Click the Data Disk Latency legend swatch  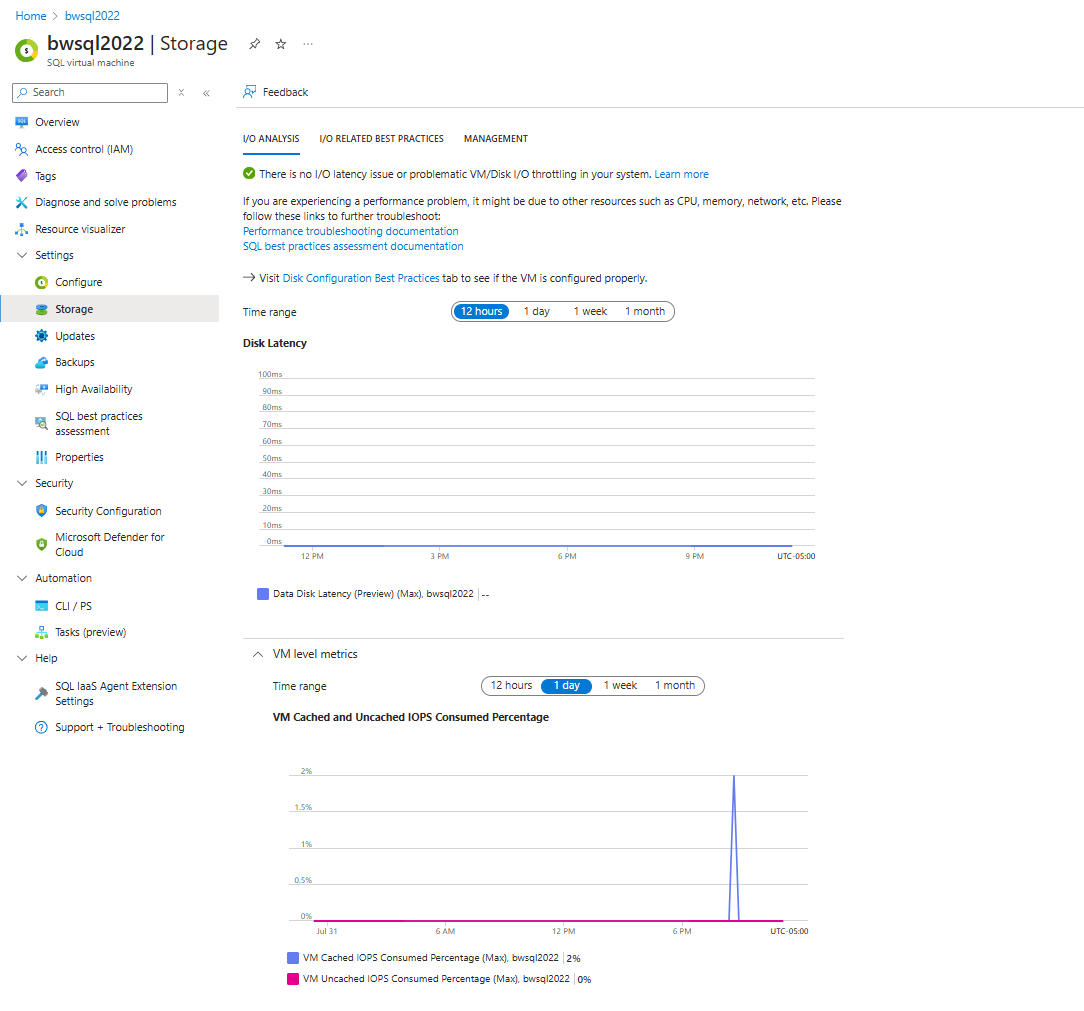tap(263, 594)
